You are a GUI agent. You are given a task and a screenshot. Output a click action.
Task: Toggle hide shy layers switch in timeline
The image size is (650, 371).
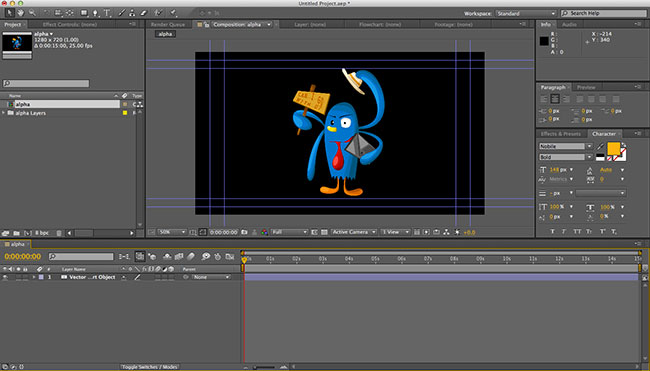point(167,257)
